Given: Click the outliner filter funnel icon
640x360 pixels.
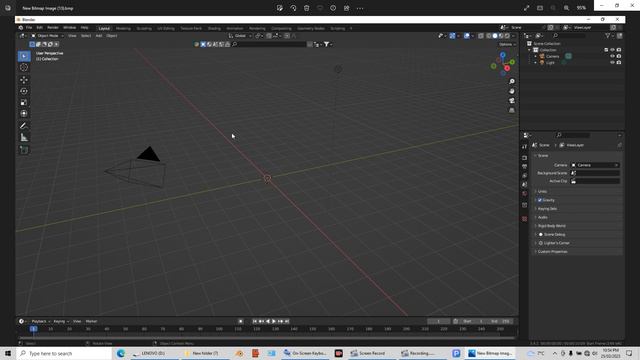Looking at the screenshot, I should click(607, 36).
